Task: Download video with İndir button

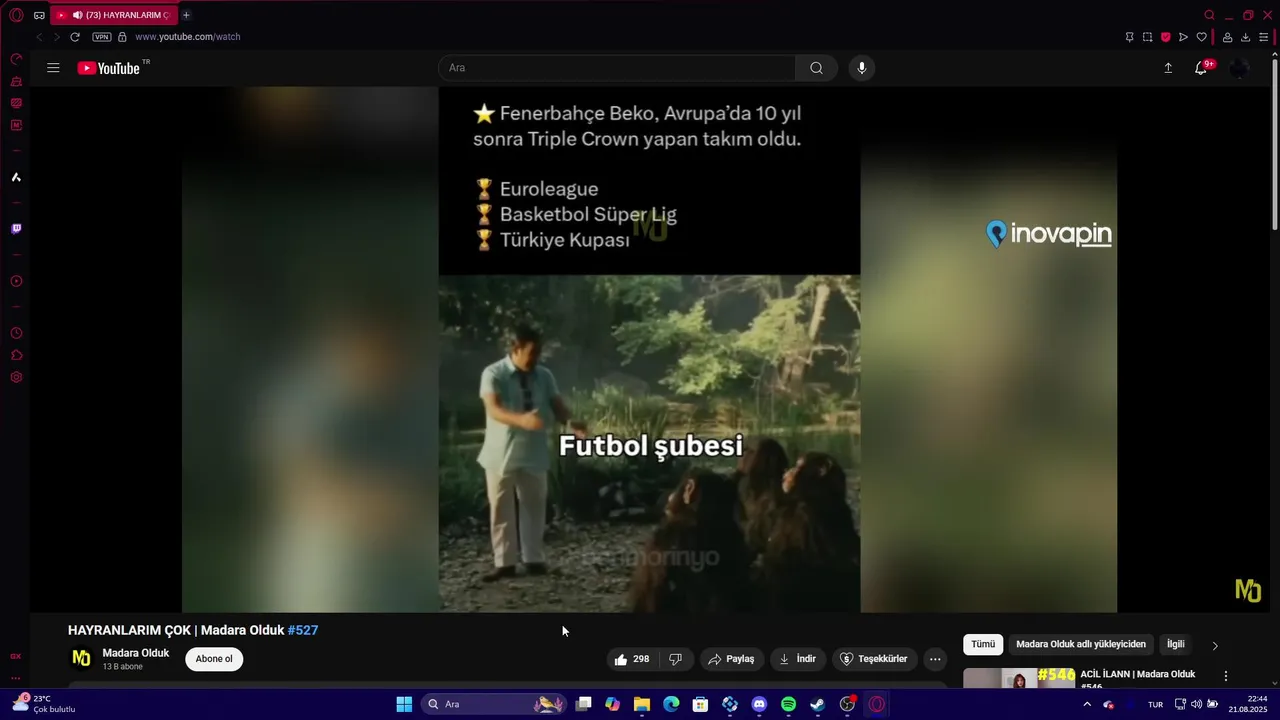Action: click(798, 659)
